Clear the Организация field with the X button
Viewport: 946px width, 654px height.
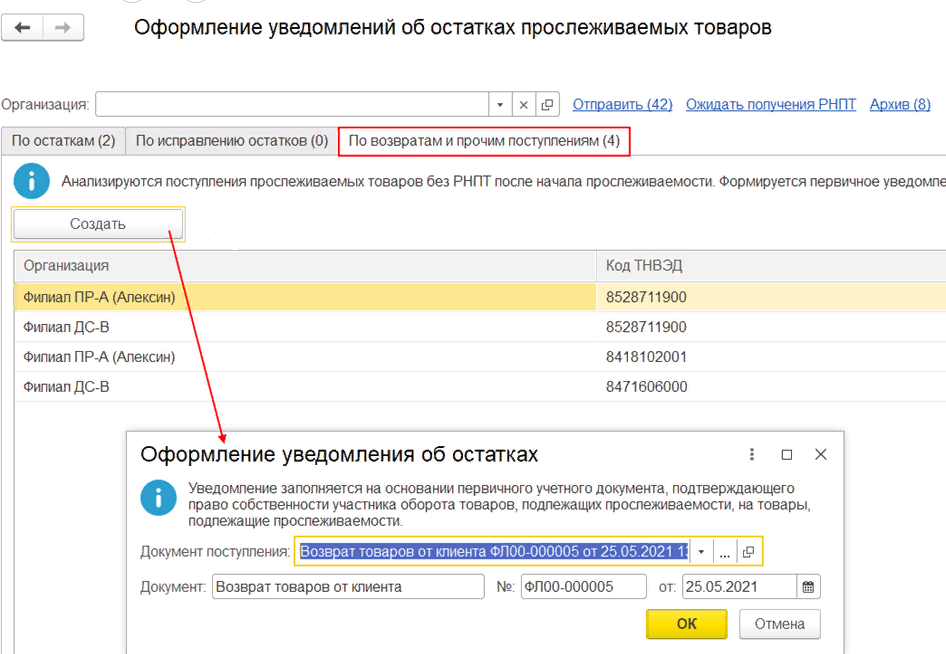[x=524, y=105]
